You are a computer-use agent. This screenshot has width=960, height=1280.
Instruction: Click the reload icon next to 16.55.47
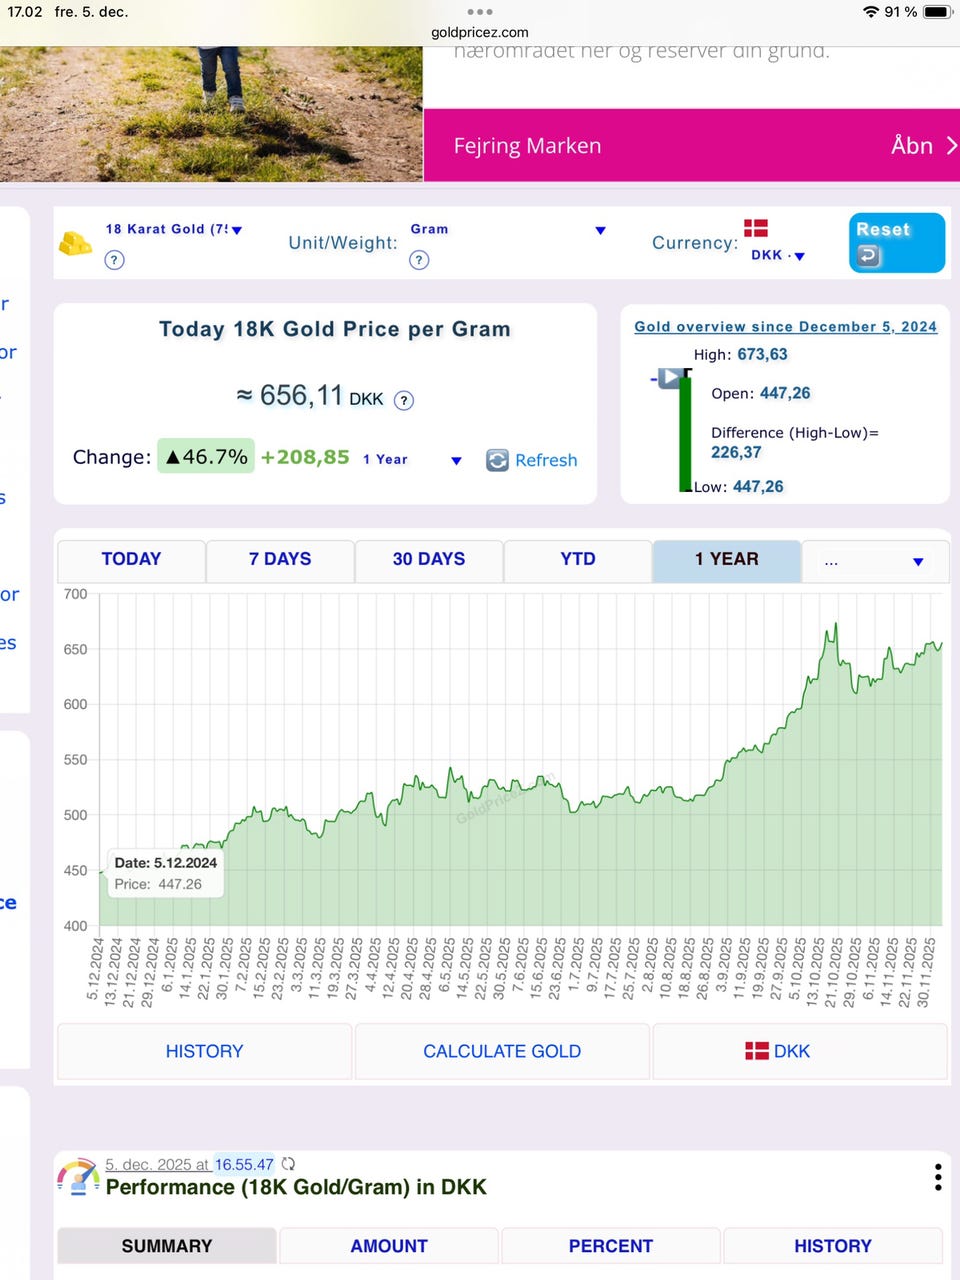click(289, 1164)
